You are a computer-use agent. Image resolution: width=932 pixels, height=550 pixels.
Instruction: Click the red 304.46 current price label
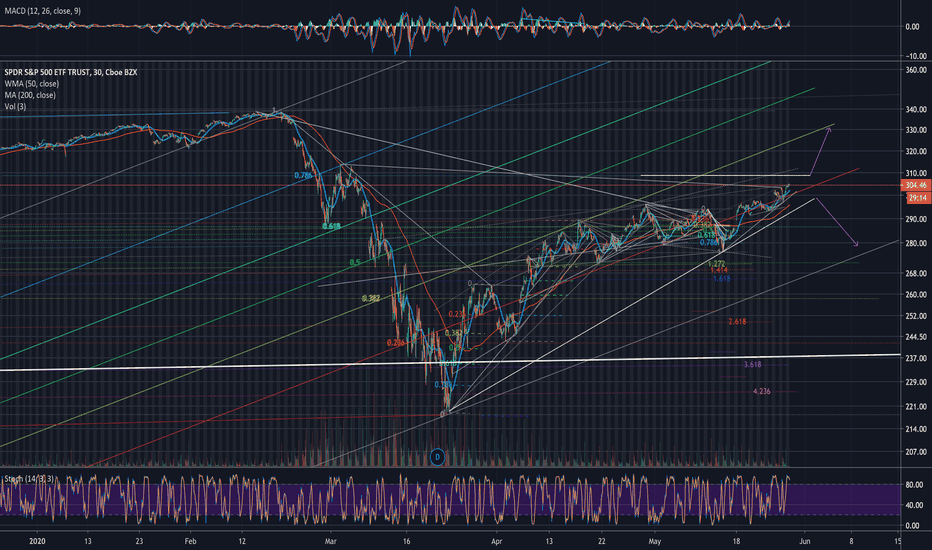tap(916, 186)
